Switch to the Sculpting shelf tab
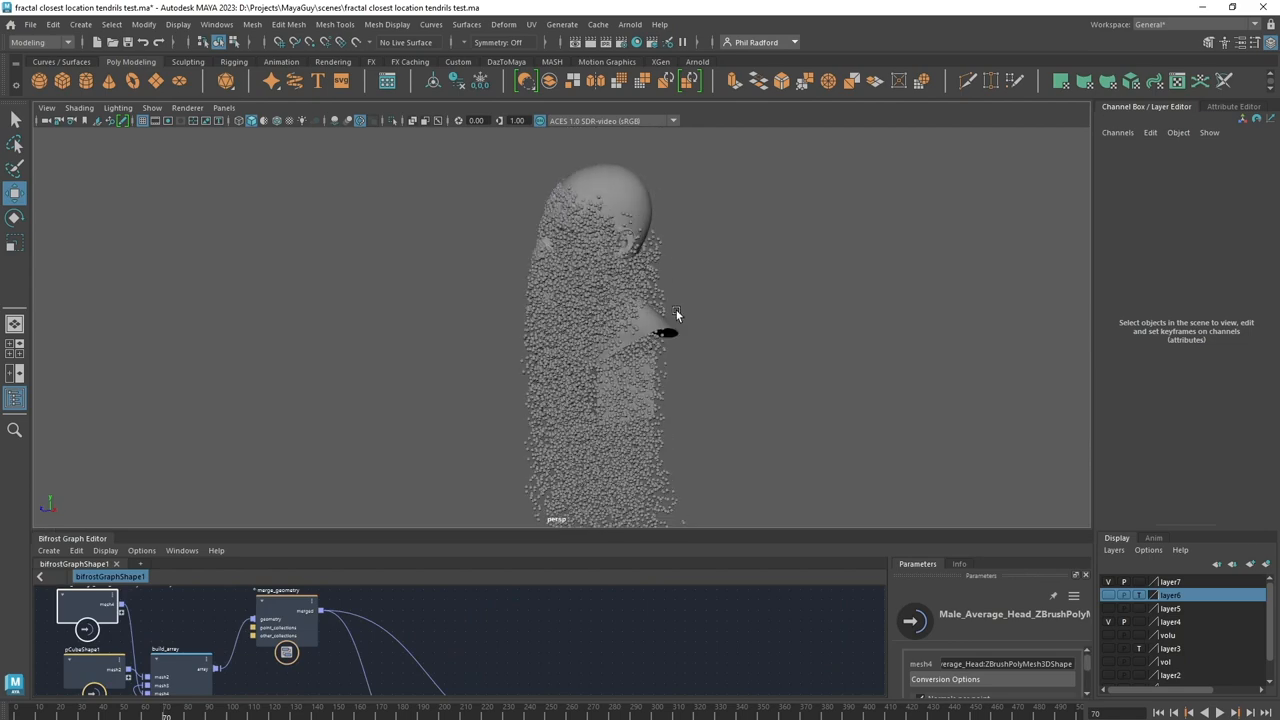 (188, 62)
